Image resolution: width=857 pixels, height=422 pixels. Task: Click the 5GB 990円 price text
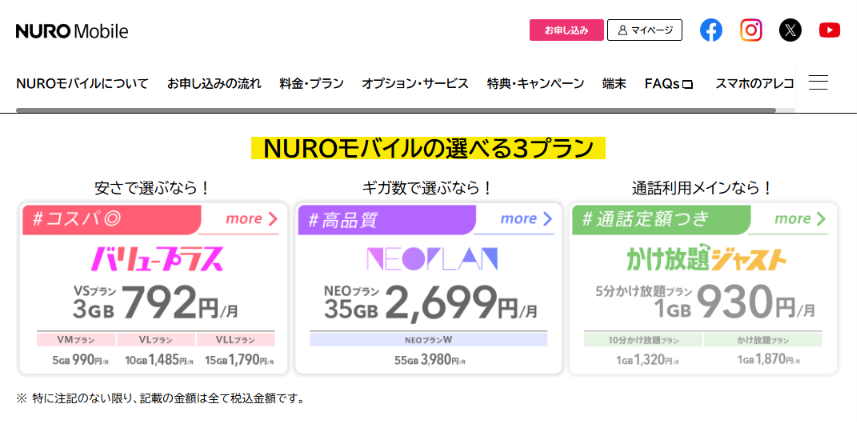[80, 360]
